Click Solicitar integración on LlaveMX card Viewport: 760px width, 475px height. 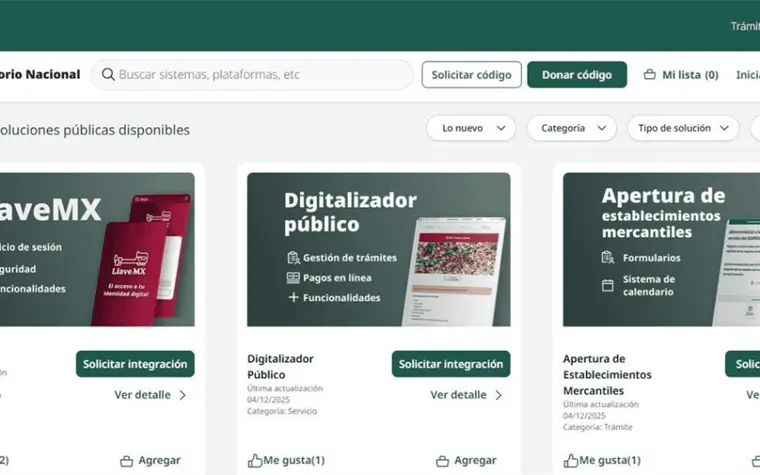point(135,364)
